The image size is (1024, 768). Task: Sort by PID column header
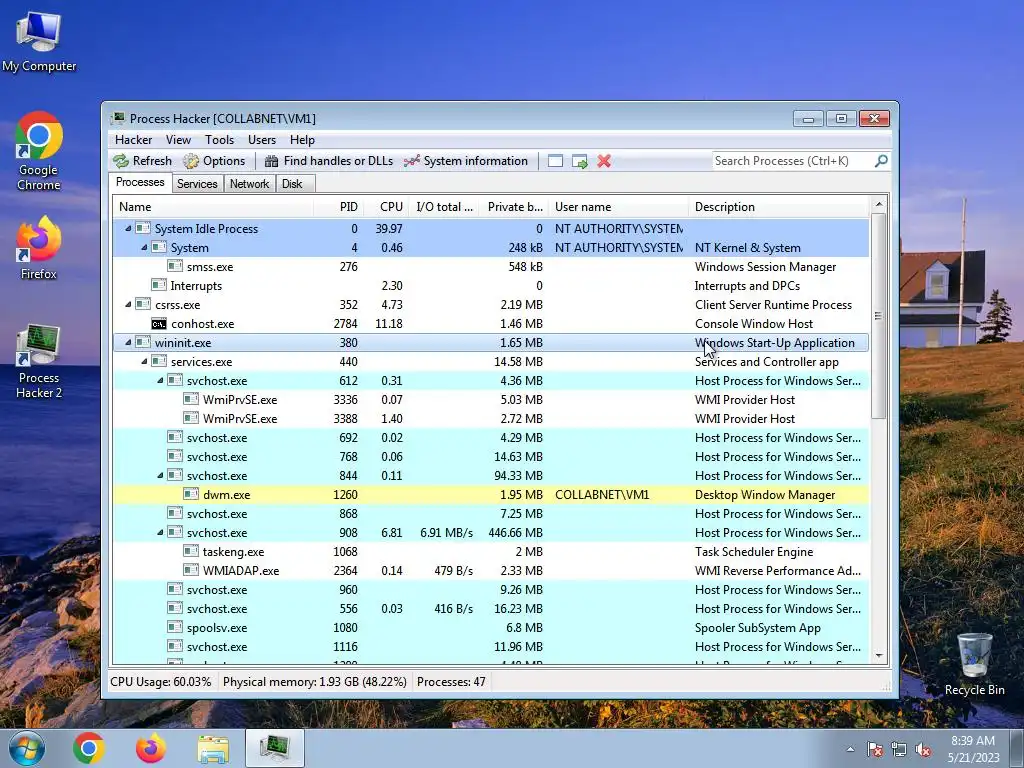click(339, 207)
